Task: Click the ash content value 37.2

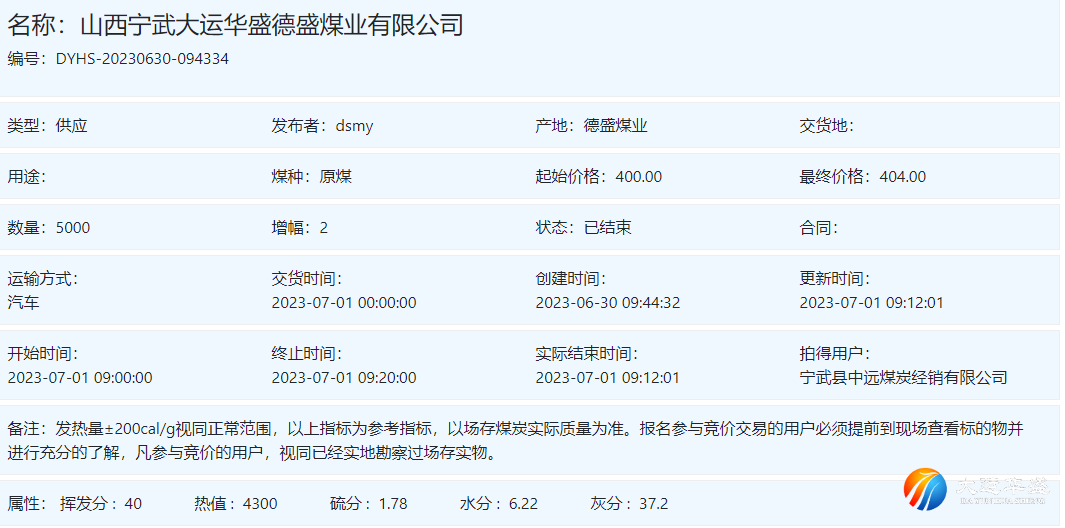Action: [x=653, y=504]
